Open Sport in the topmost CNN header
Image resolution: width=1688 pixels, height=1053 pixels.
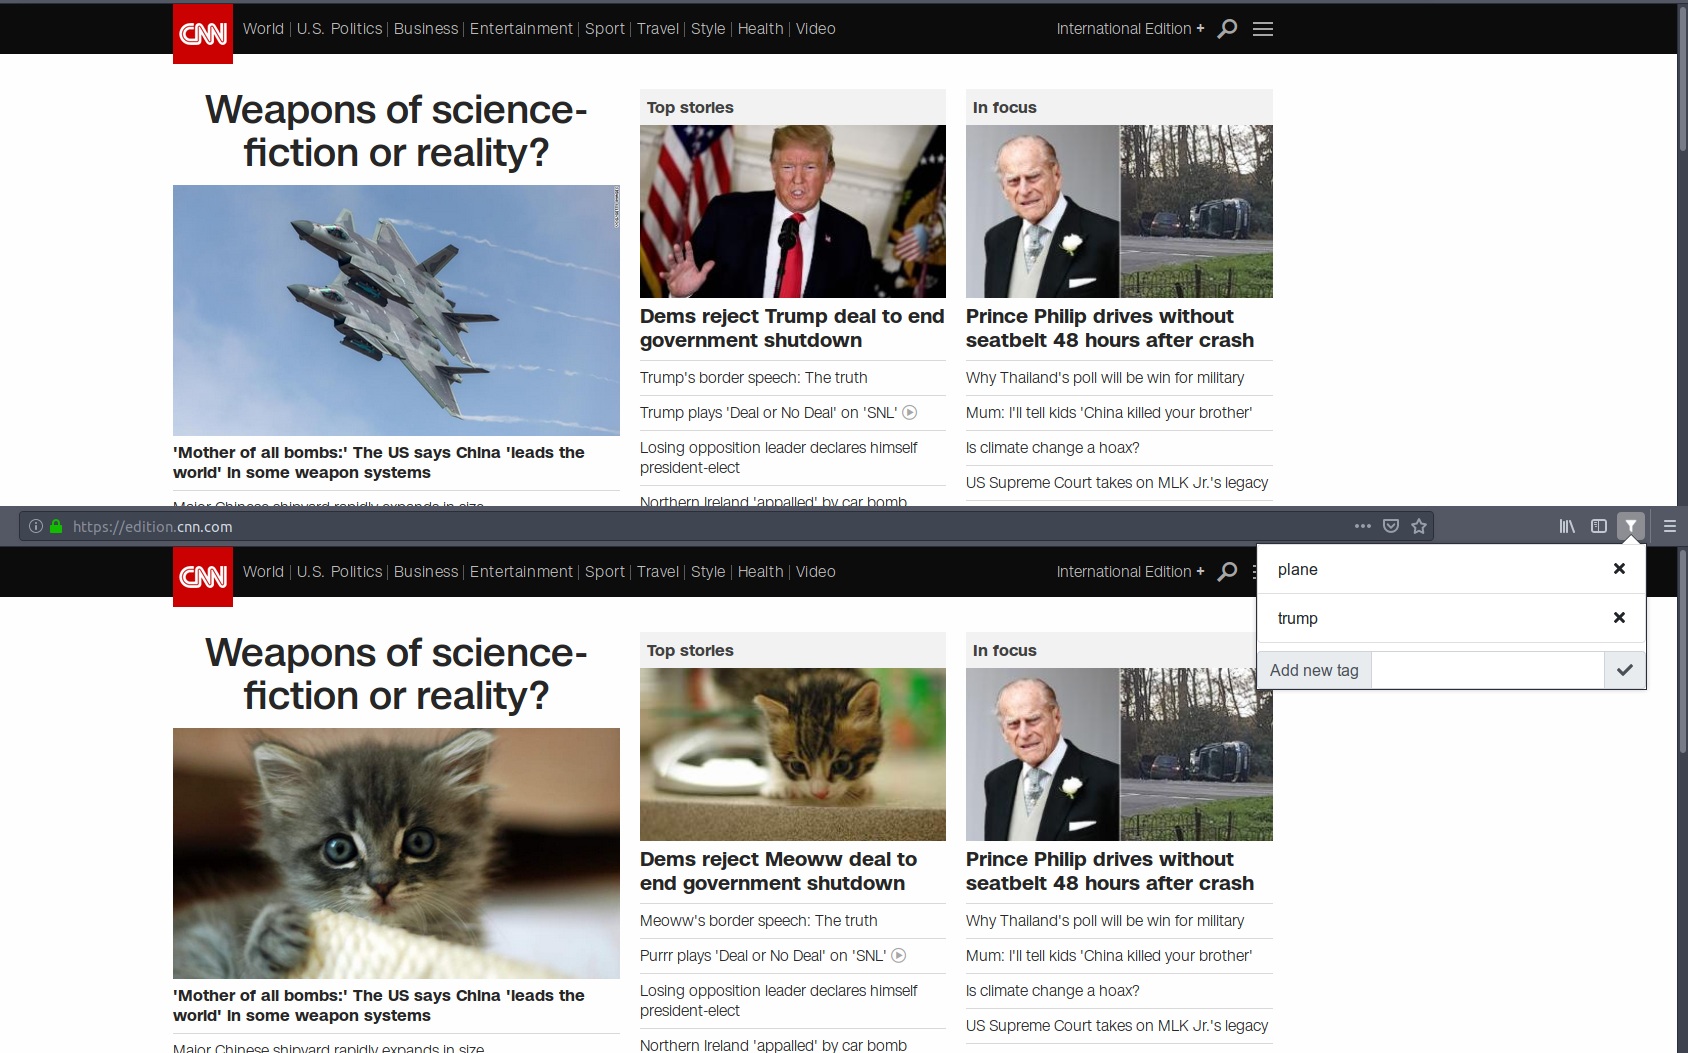click(605, 29)
